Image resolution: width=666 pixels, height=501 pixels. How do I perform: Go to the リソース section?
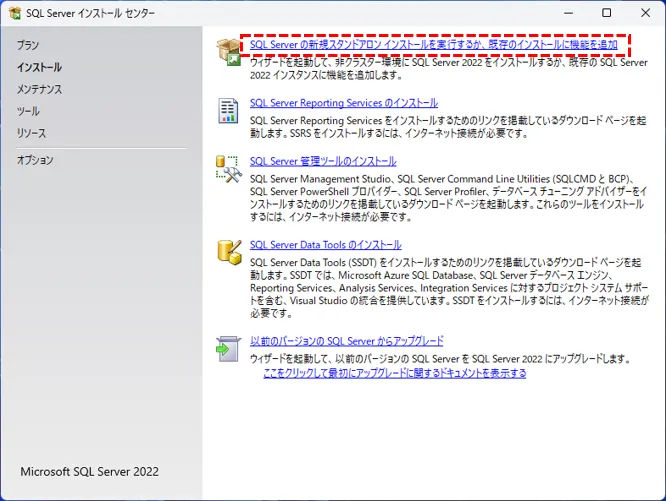(x=31, y=133)
